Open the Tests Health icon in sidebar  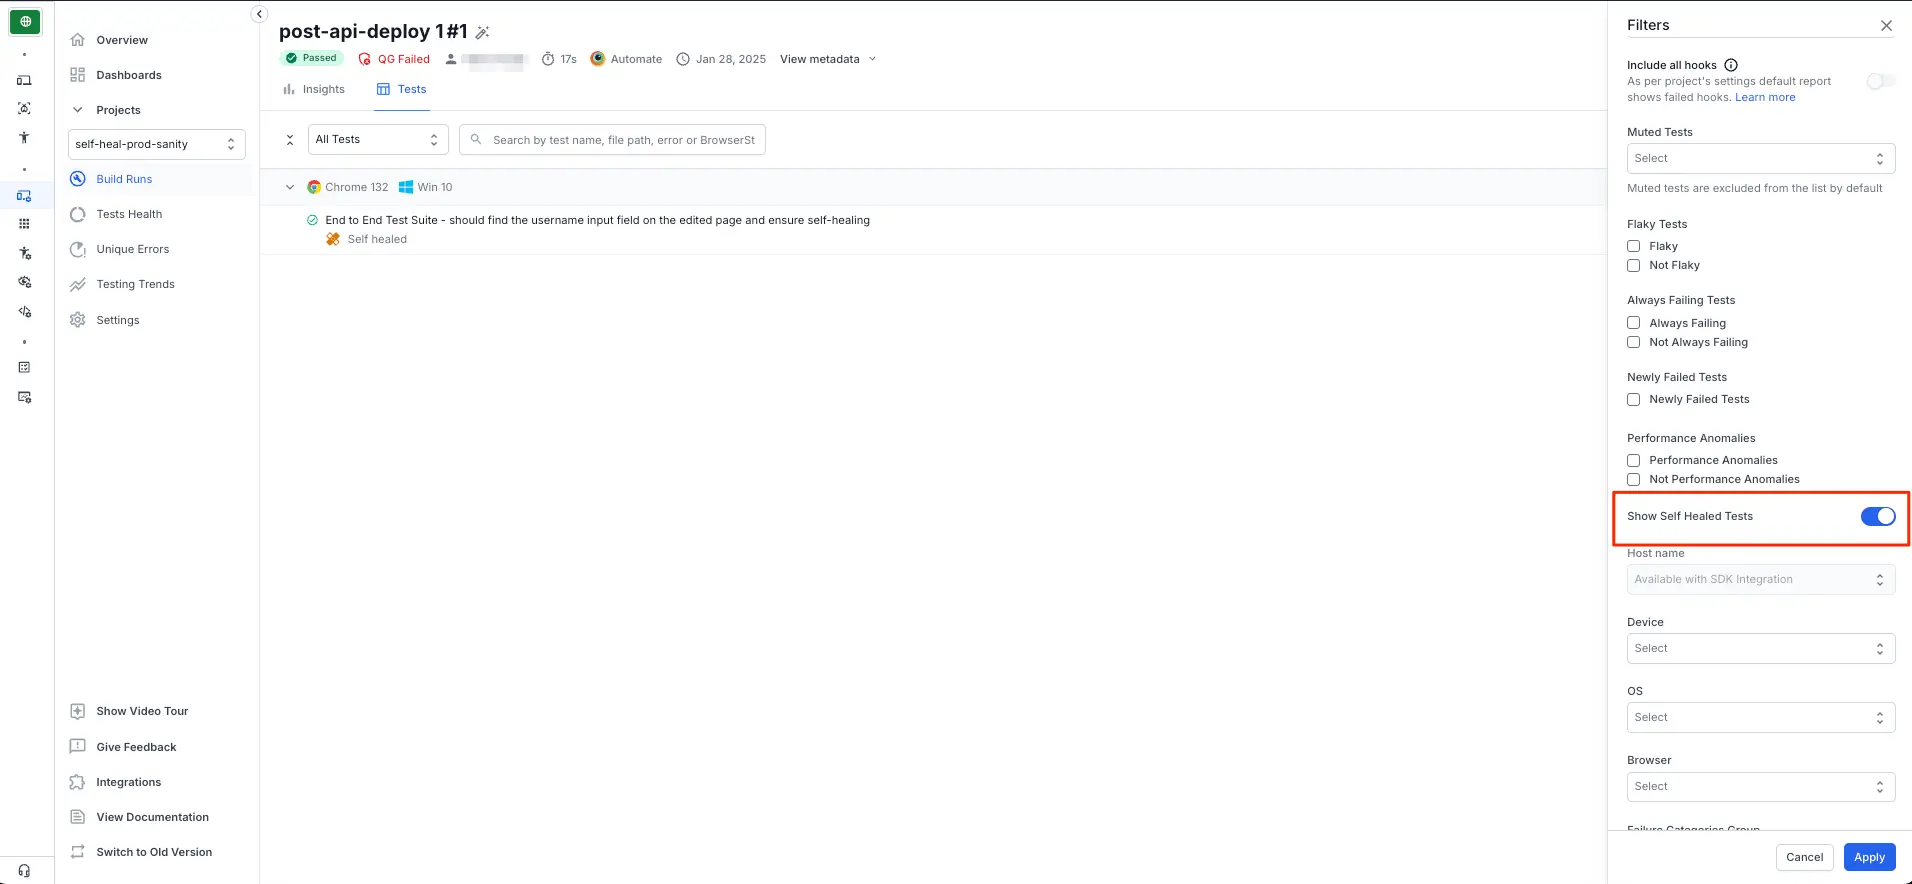coord(78,214)
